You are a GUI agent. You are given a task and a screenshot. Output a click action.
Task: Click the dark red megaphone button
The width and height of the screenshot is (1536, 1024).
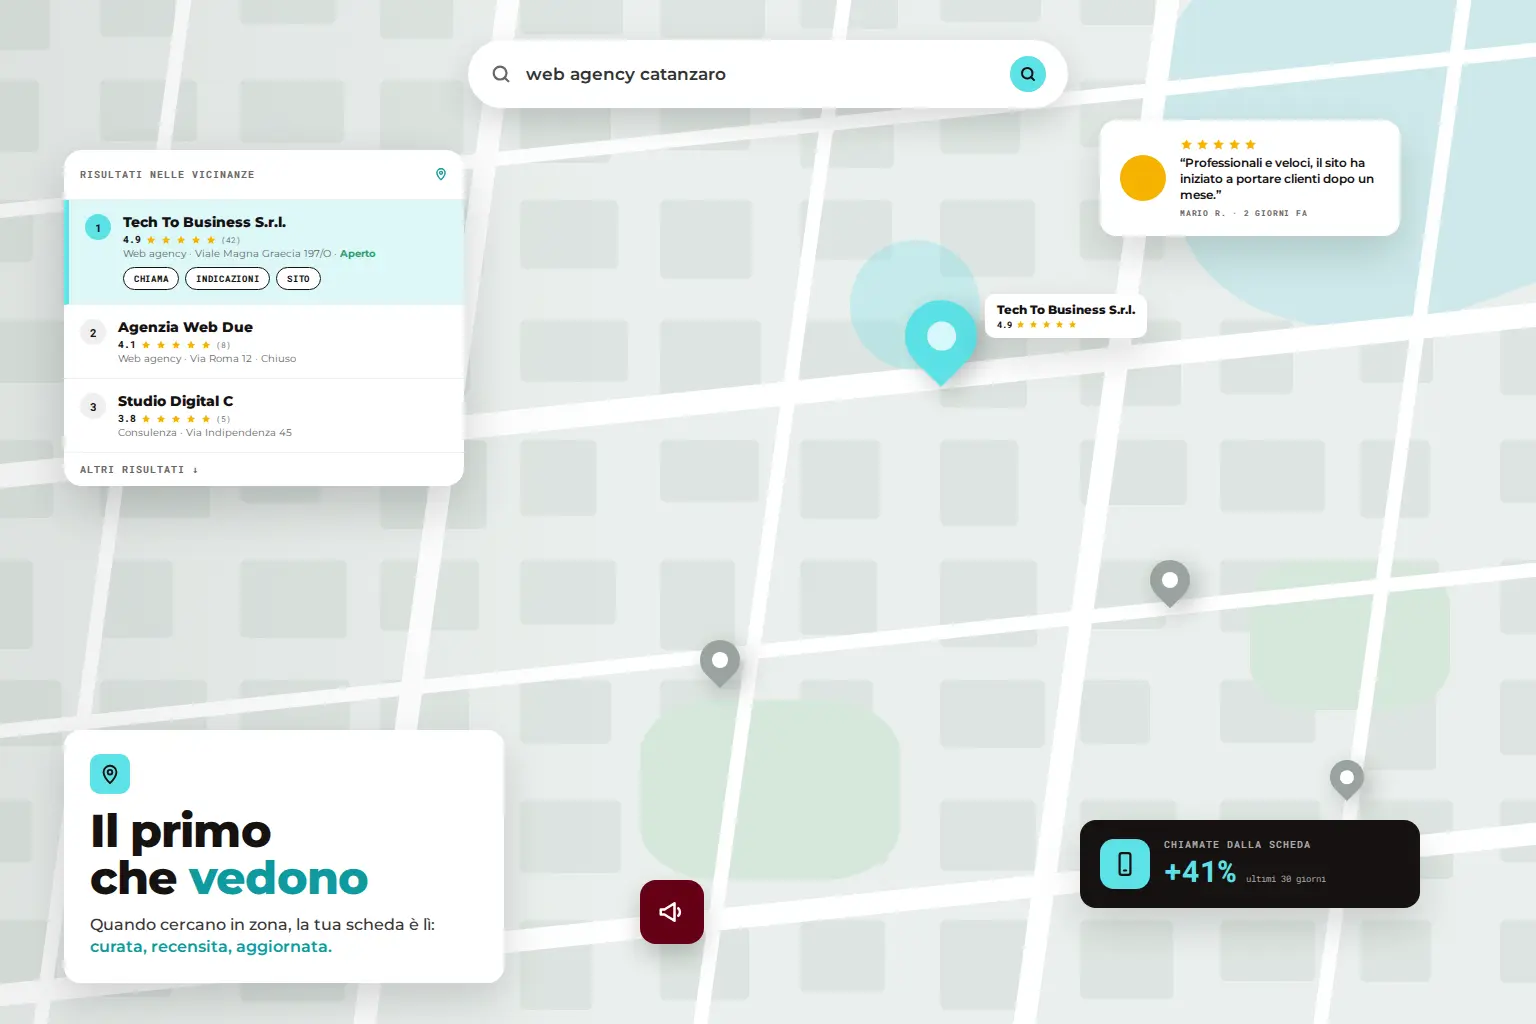tap(672, 912)
